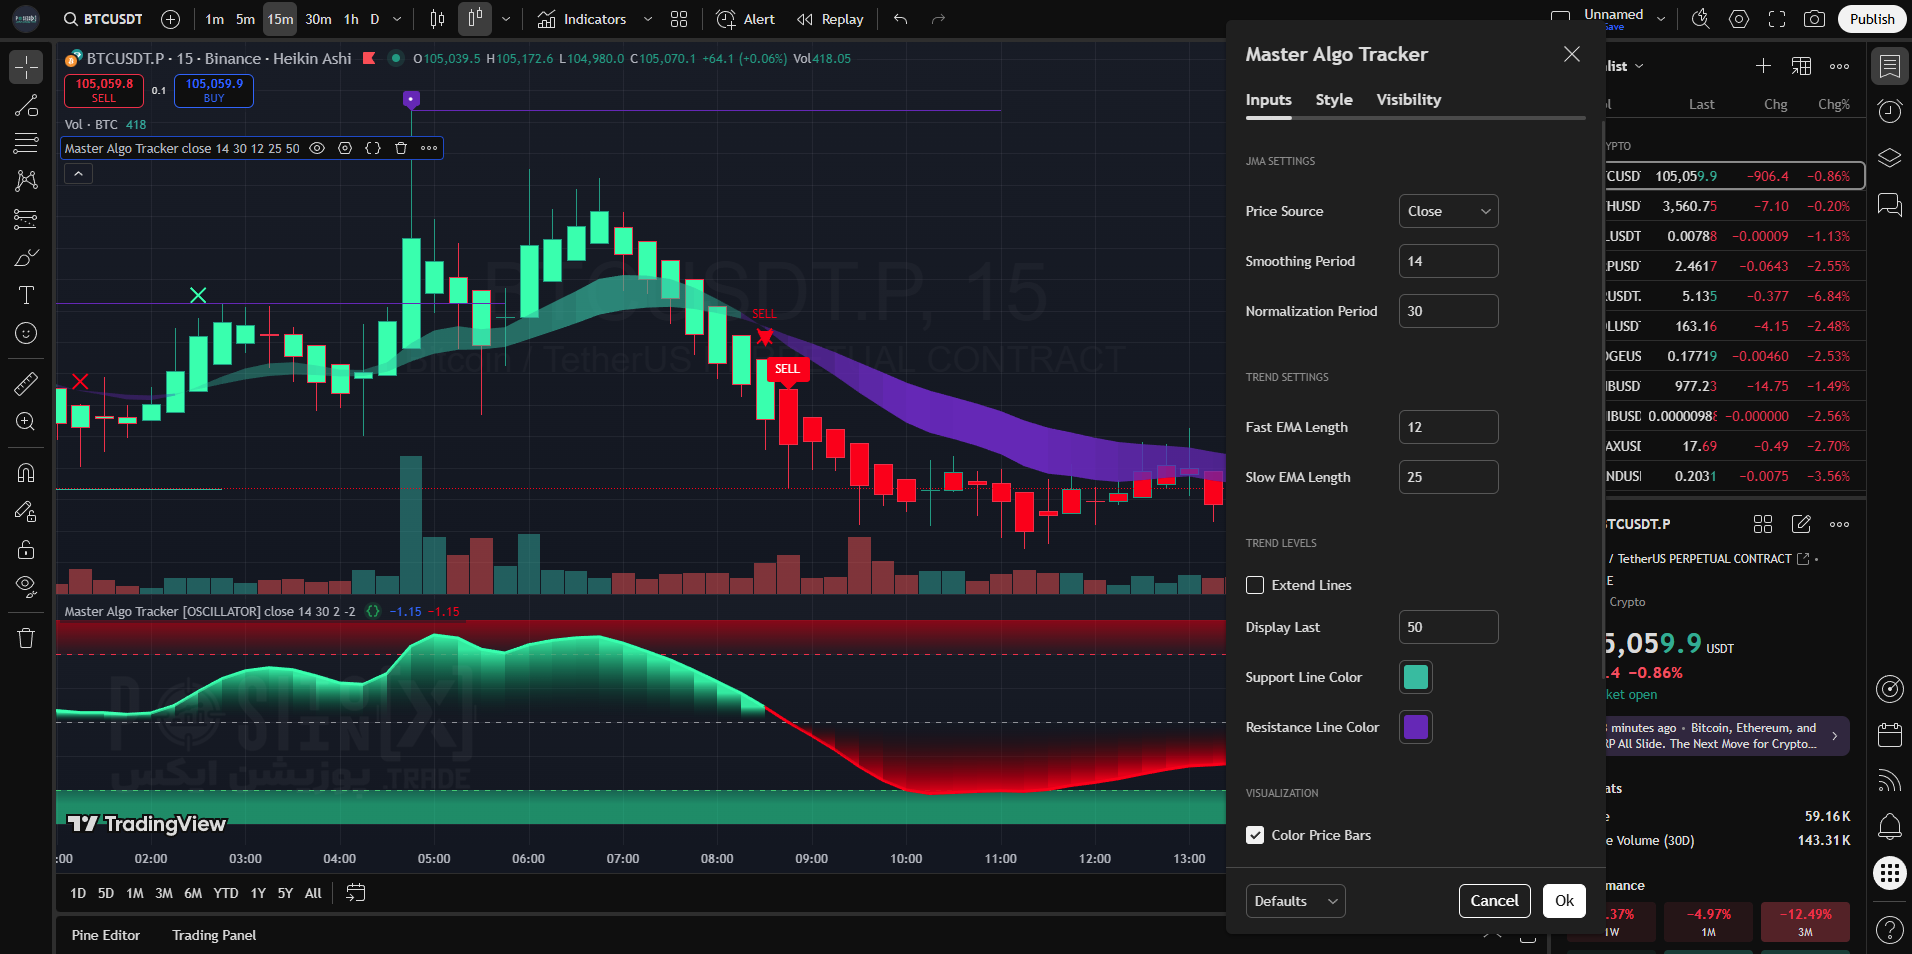Click the trash icon to remove drawings
1912x954 pixels.
pos(26,638)
